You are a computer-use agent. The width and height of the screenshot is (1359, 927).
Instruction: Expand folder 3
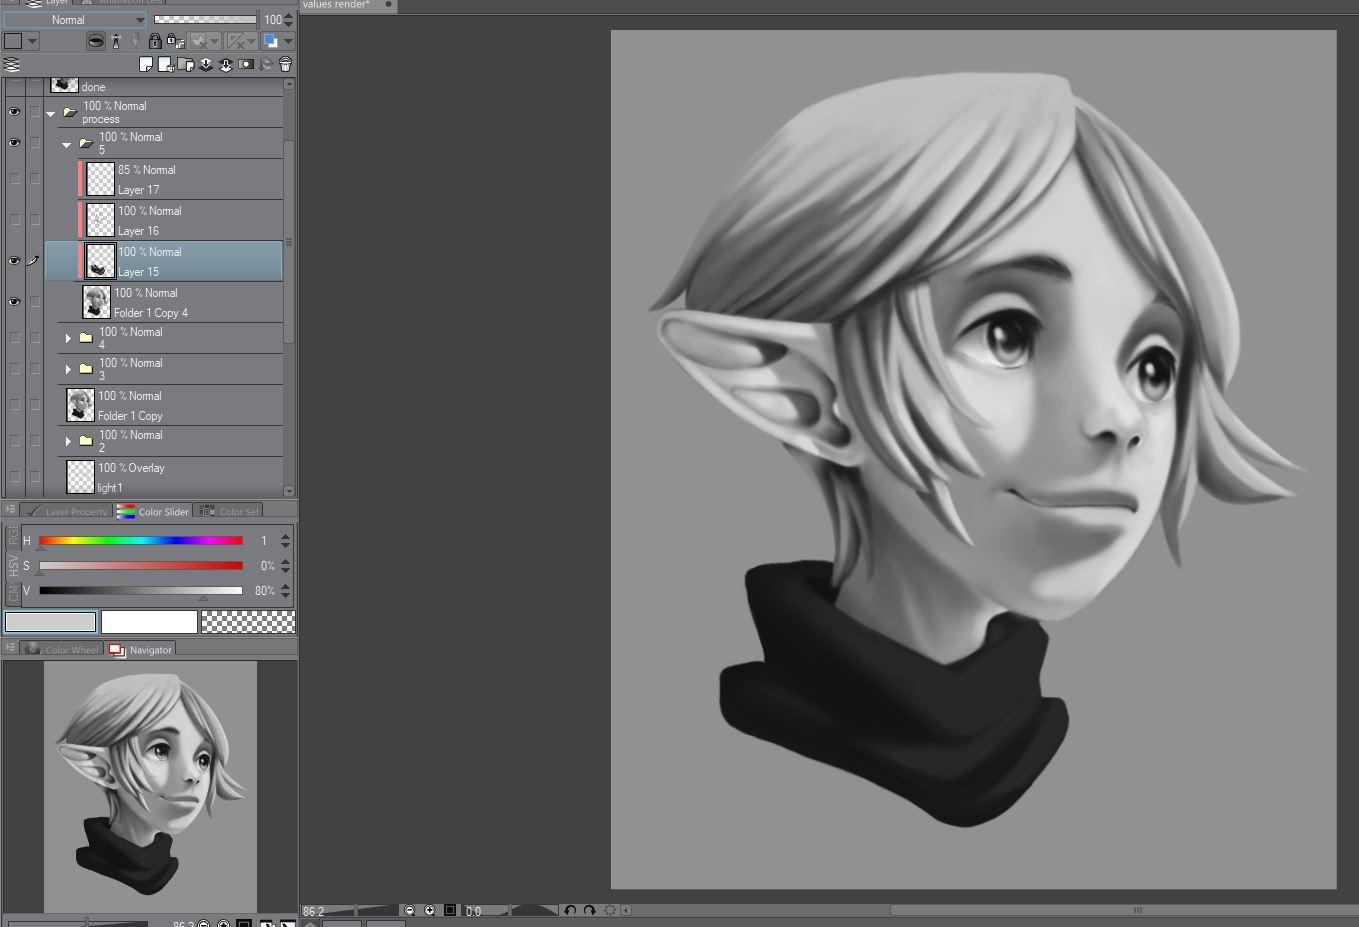point(68,370)
